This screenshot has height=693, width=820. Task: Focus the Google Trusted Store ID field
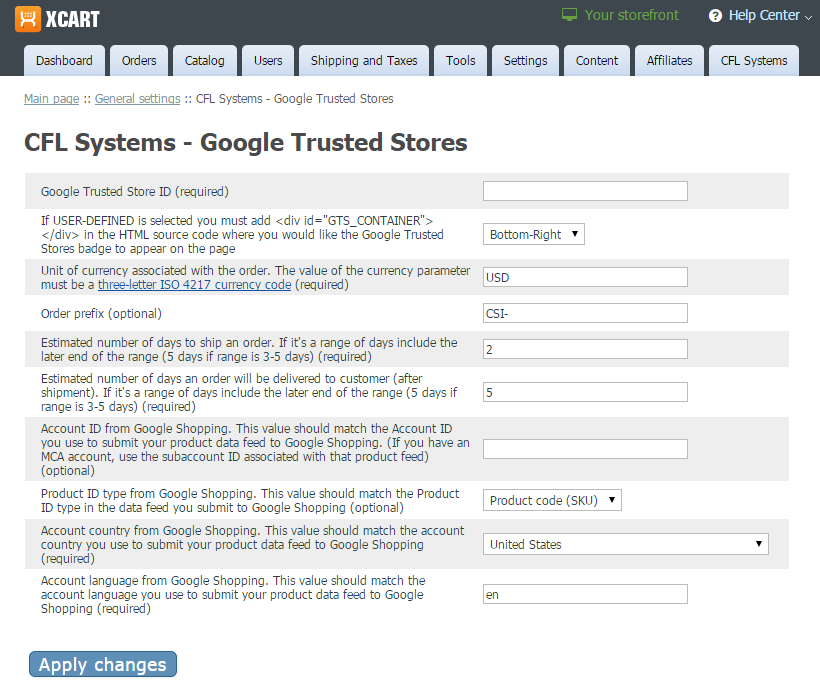[x=585, y=191]
